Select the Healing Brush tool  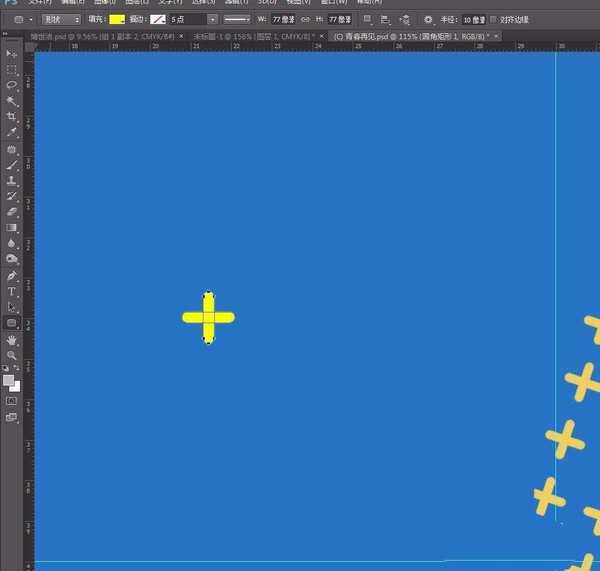(11, 149)
